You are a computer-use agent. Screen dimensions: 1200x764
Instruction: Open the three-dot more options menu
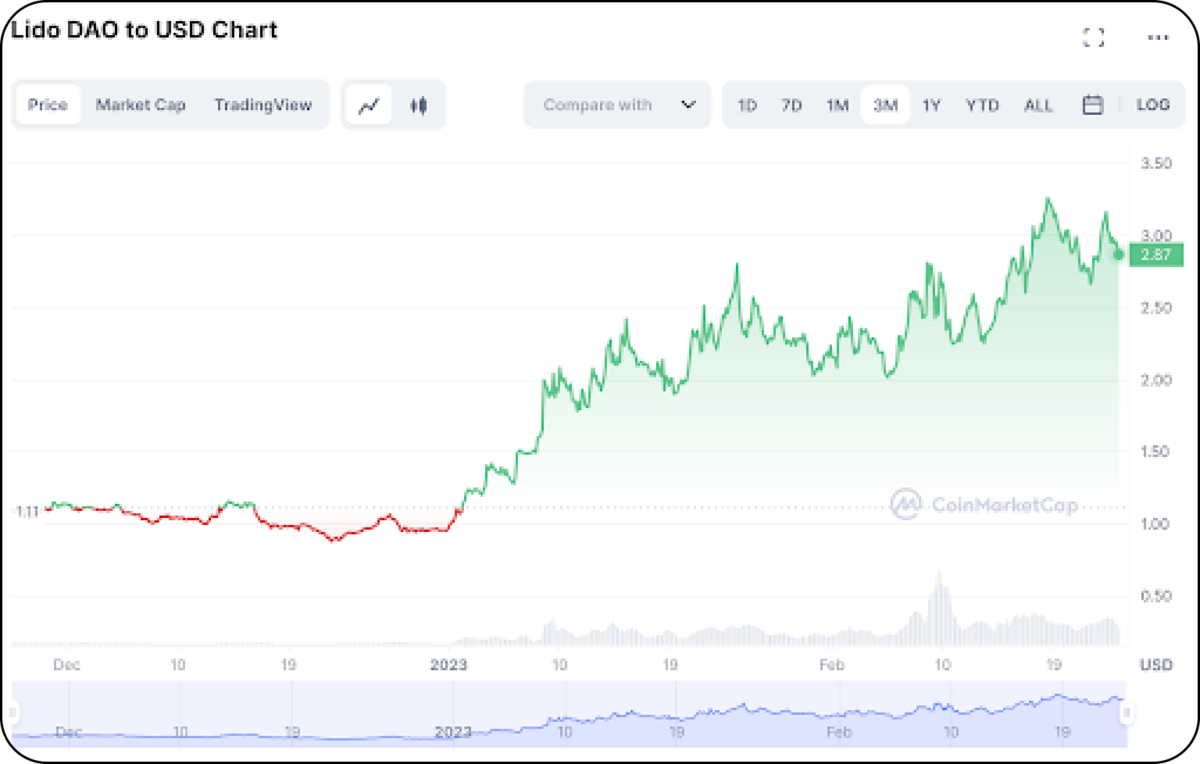click(1158, 38)
